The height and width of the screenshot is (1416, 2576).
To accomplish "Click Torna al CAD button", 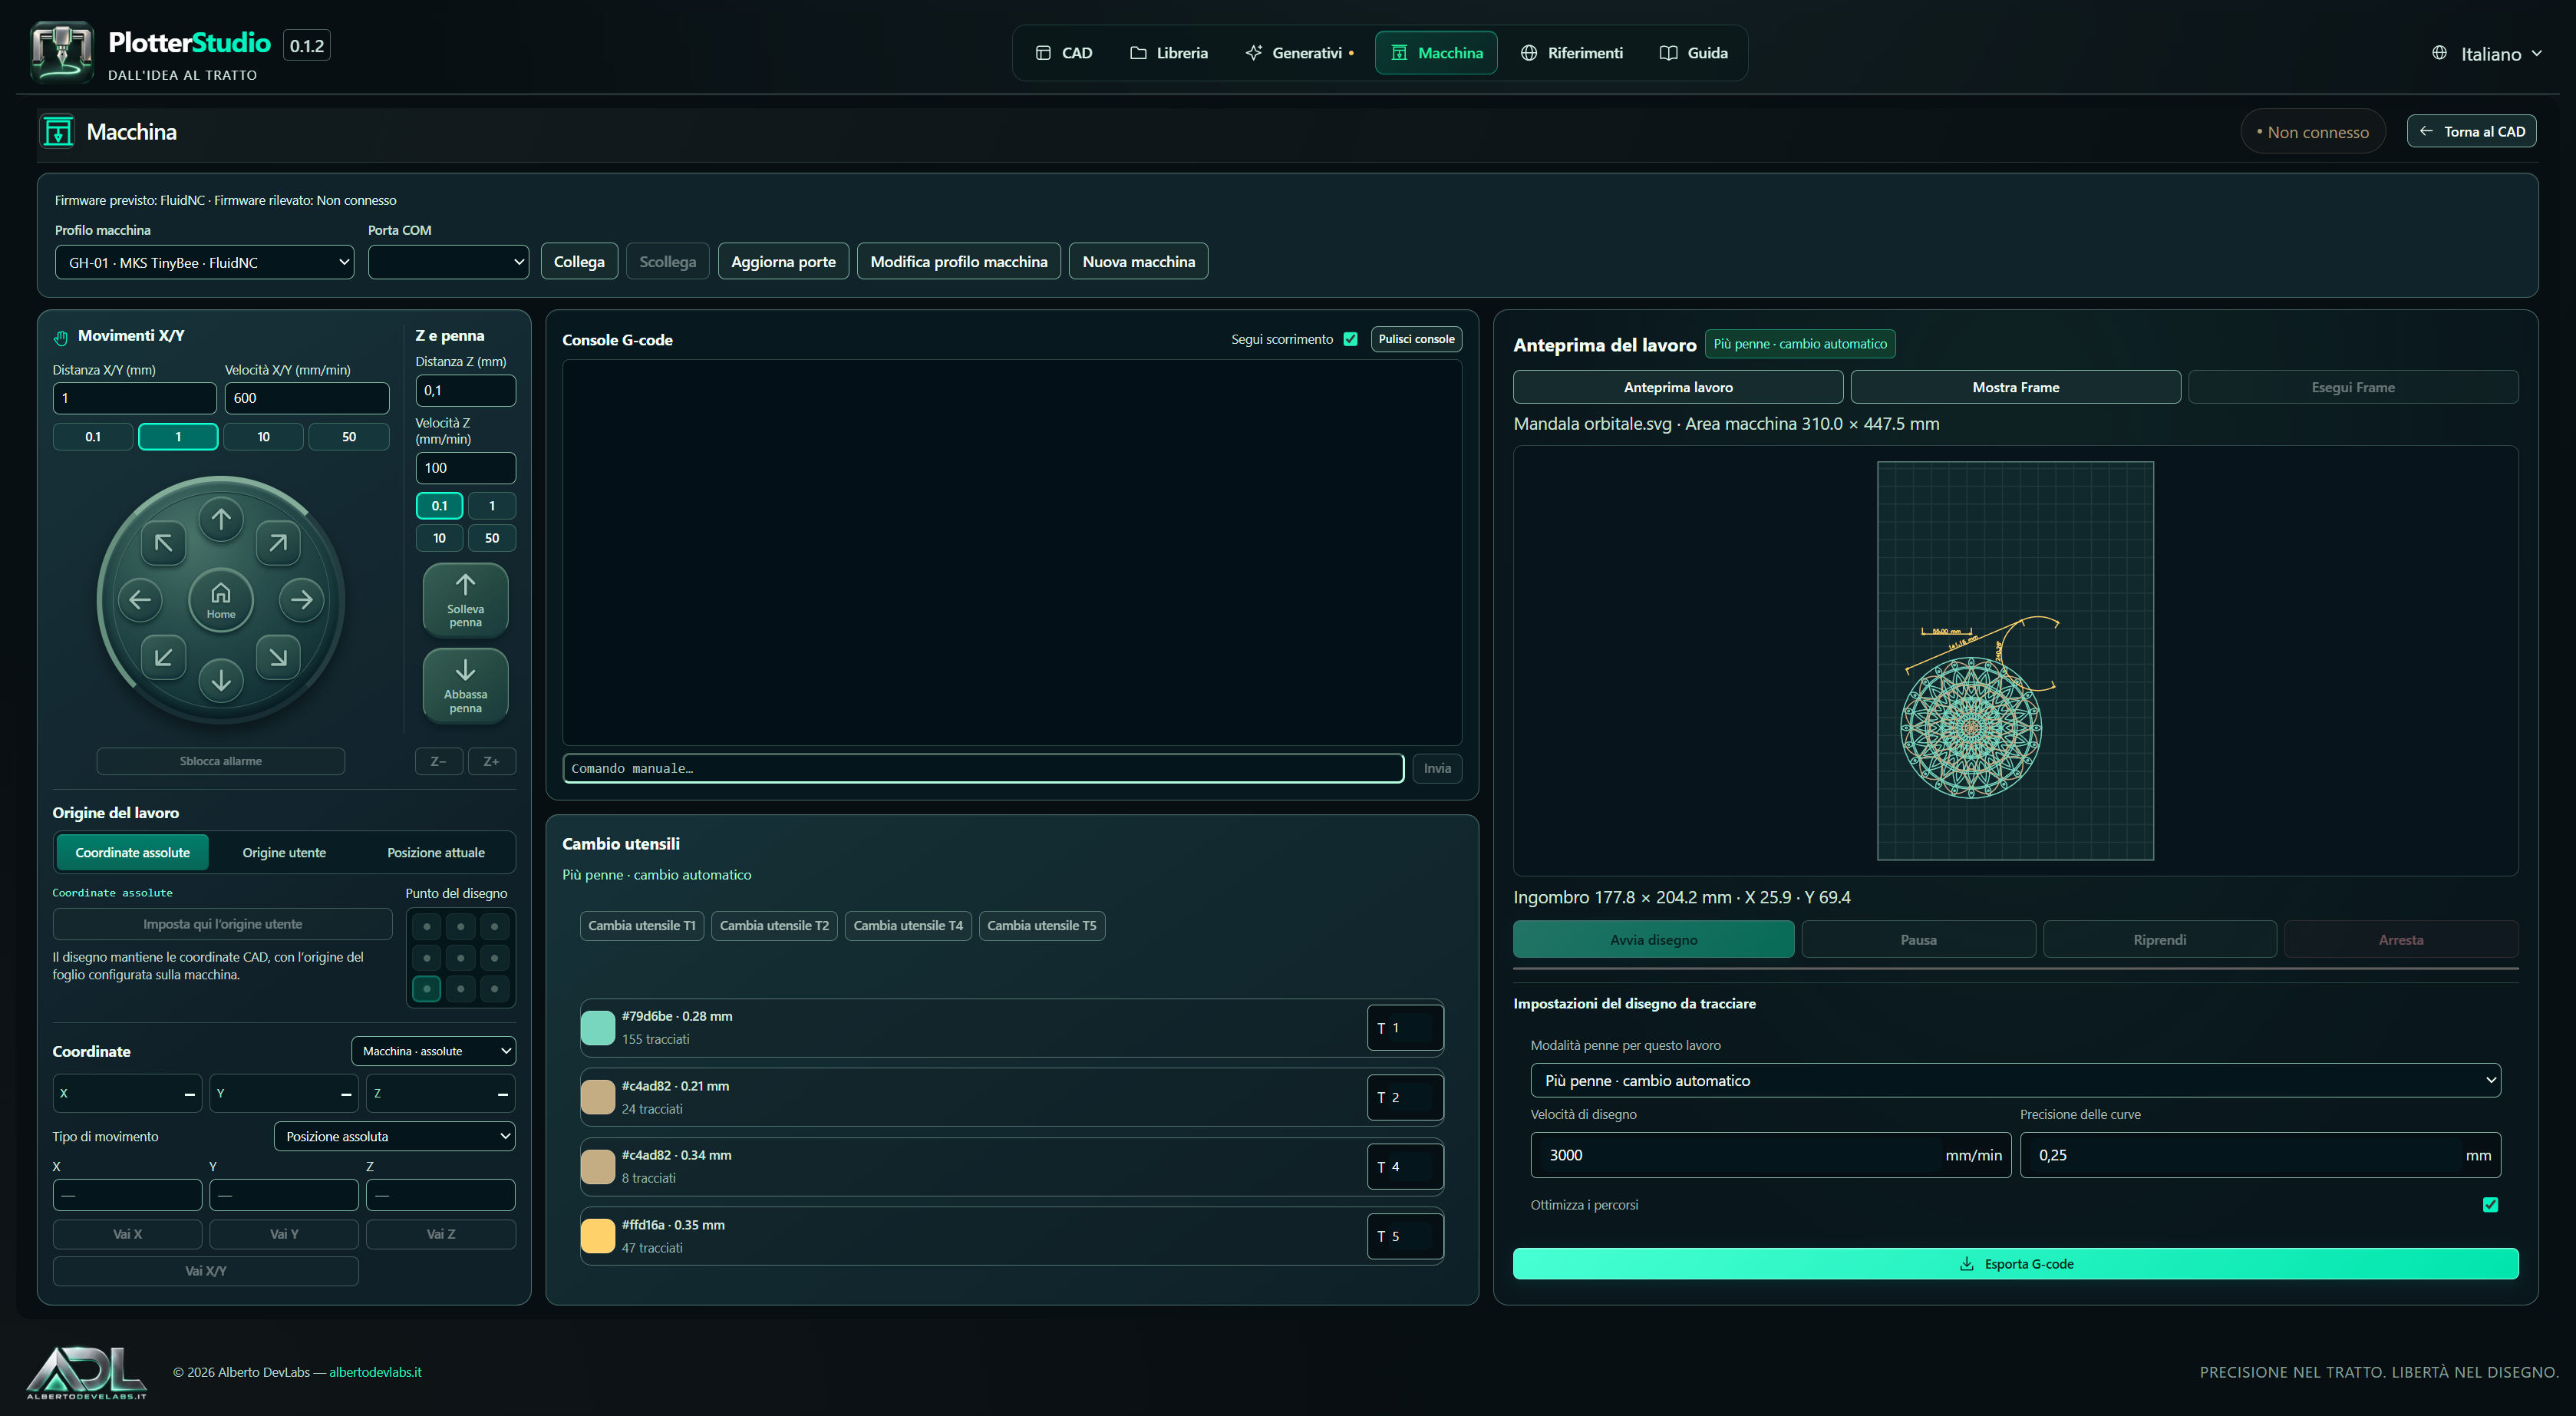I will (2471, 131).
